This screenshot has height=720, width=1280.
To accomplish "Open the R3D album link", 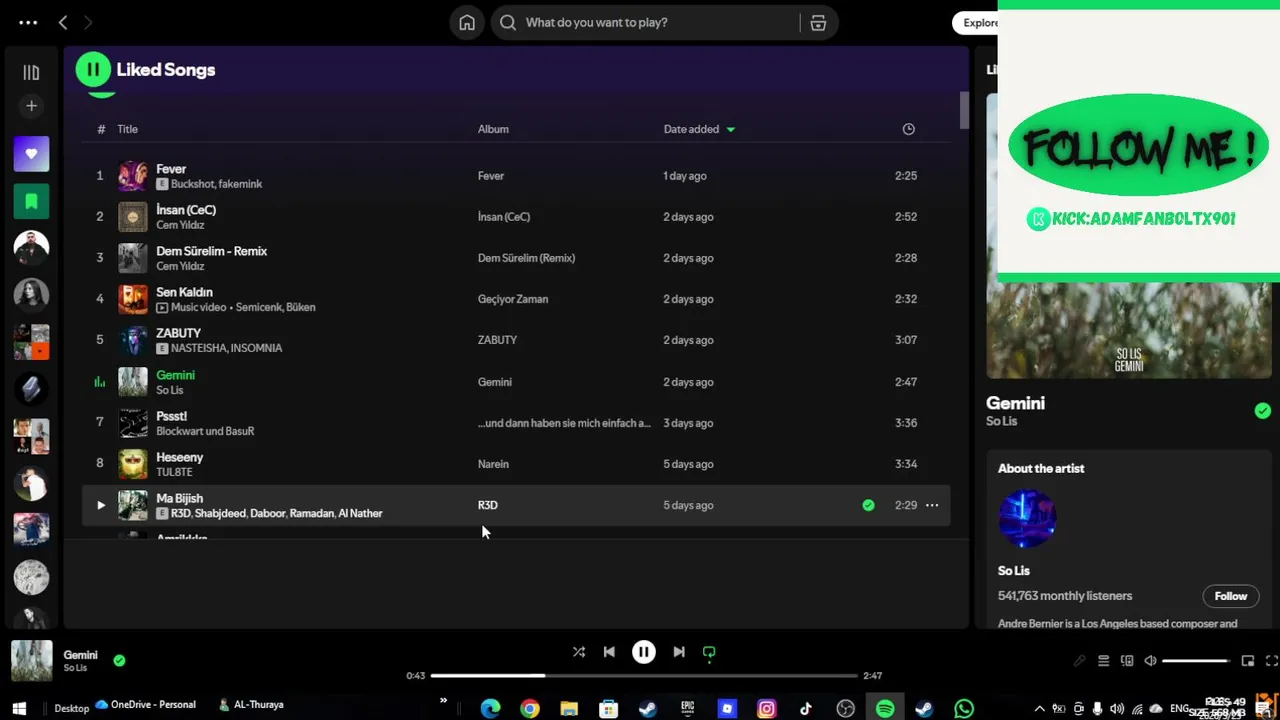I will (x=487, y=505).
